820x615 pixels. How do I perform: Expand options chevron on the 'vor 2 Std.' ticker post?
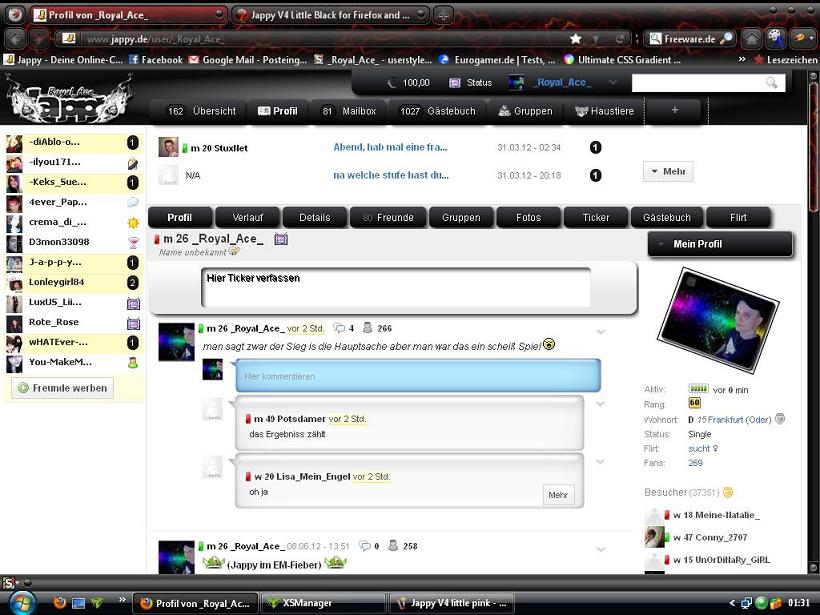click(601, 332)
